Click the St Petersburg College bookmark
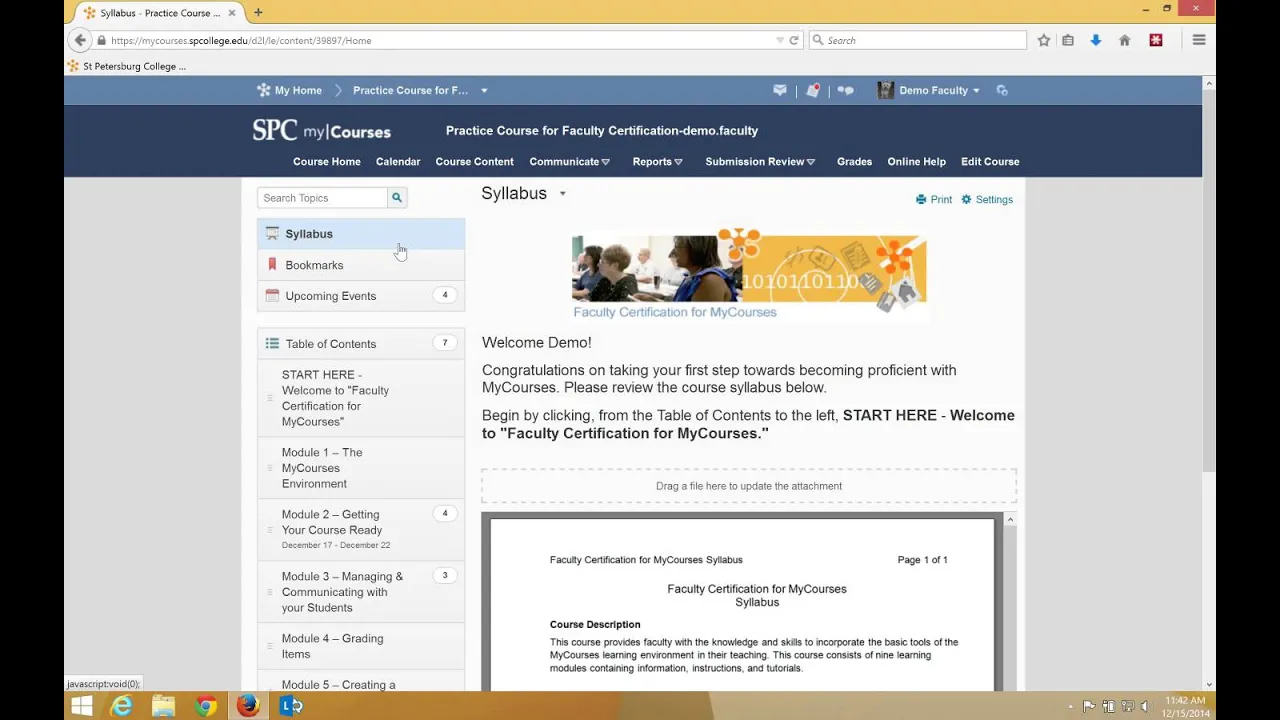The width and height of the screenshot is (1280, 720). [126, 66]
